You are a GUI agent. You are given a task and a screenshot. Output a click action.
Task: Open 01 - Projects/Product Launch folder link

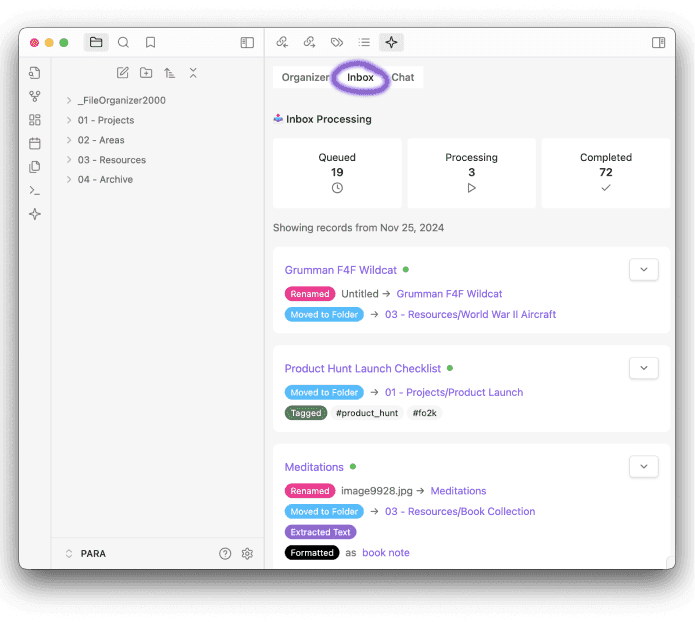[454, 393]
